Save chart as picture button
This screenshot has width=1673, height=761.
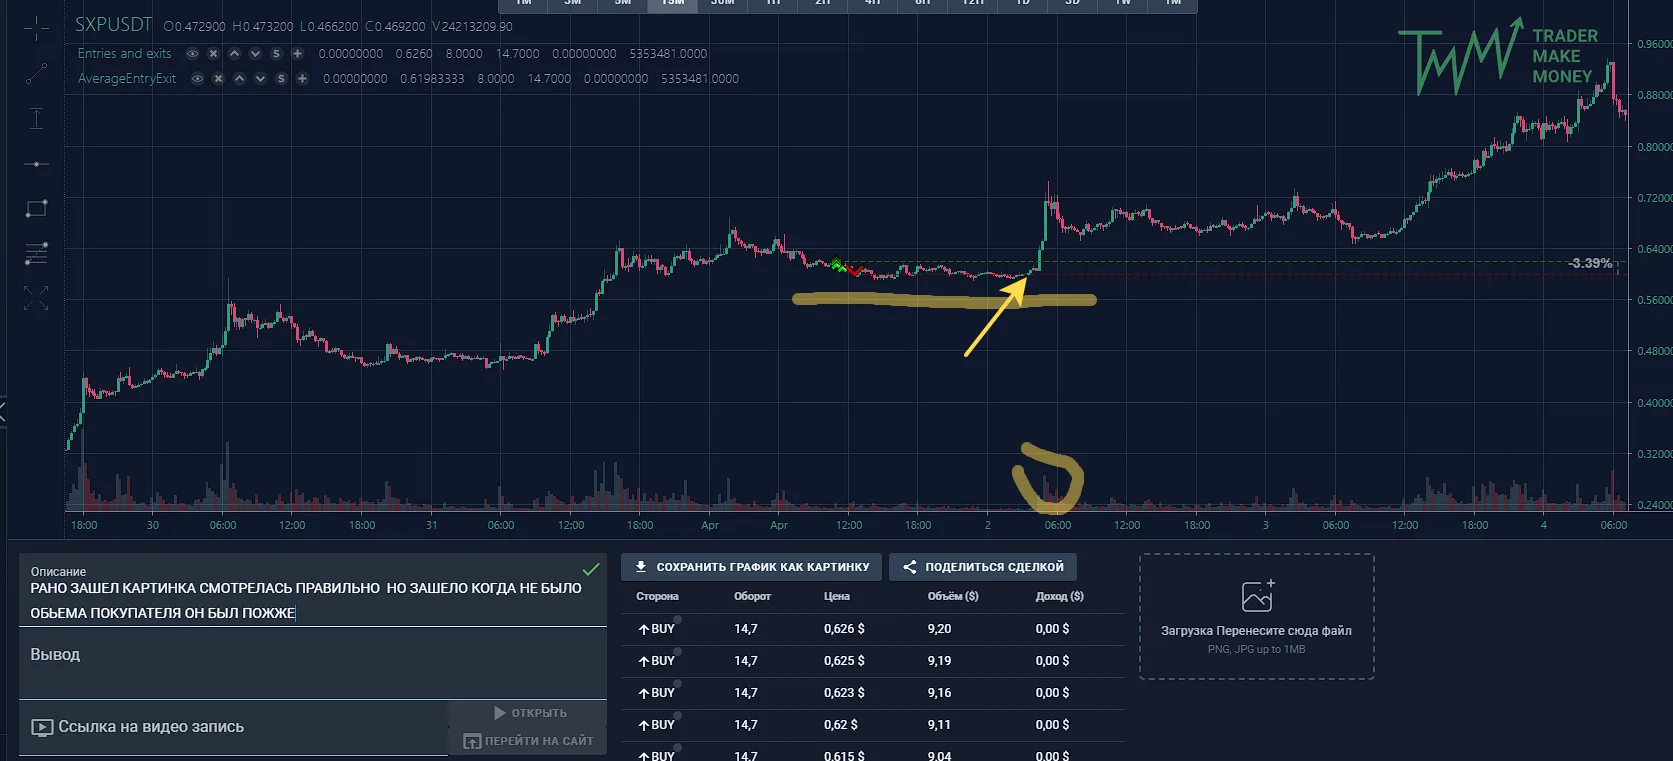pos(752,567)
